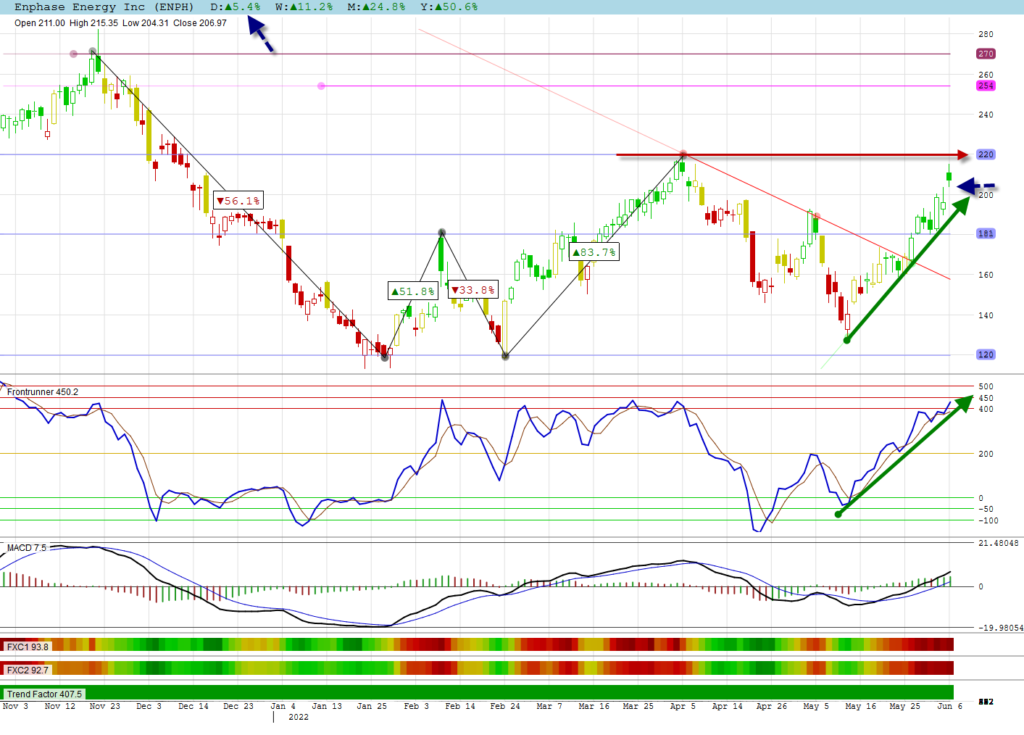This screenshot has height=735, width=1024.
Task: Click the 2022 year label
Action: pyautogui.click(x=298, y=717)
